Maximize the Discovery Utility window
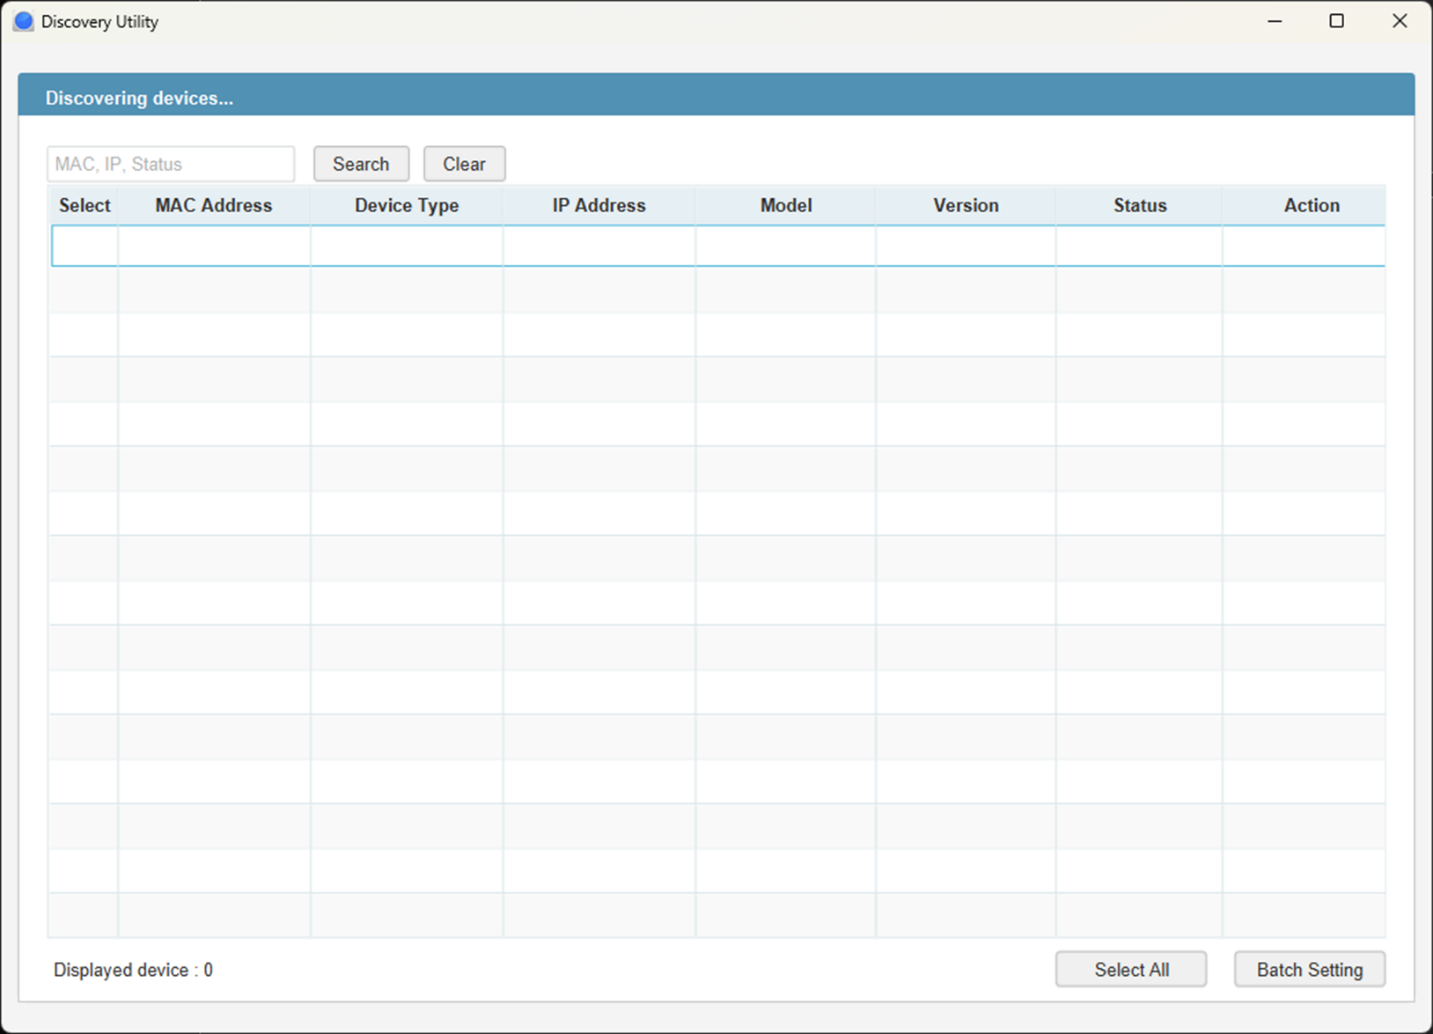1433x1034 pixels. click(x=1336, y=21)
